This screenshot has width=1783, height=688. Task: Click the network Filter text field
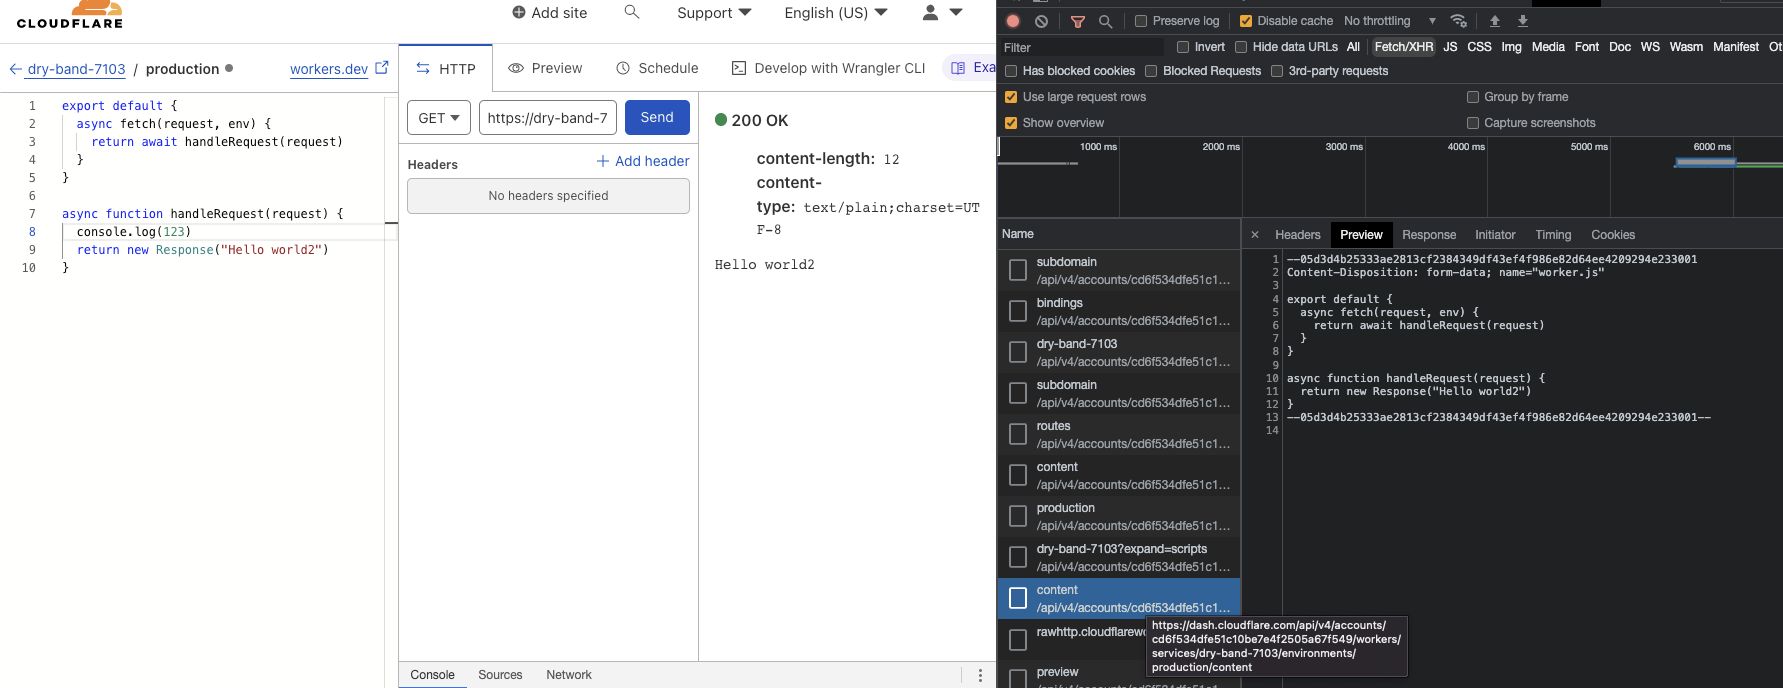coord(1083,47)
